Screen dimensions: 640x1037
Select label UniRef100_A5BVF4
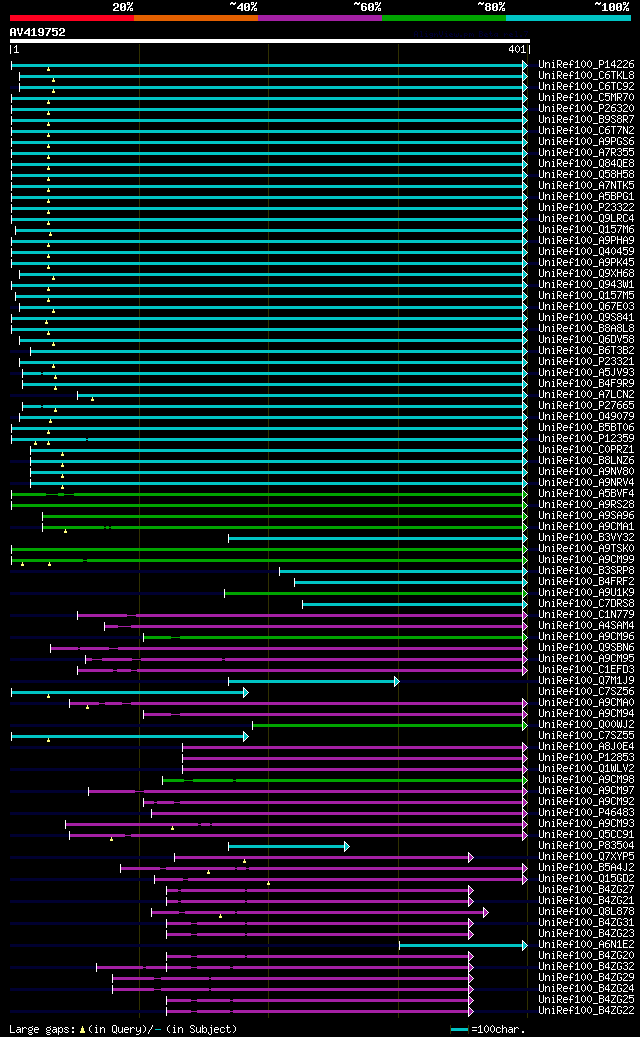coord(586,493)
